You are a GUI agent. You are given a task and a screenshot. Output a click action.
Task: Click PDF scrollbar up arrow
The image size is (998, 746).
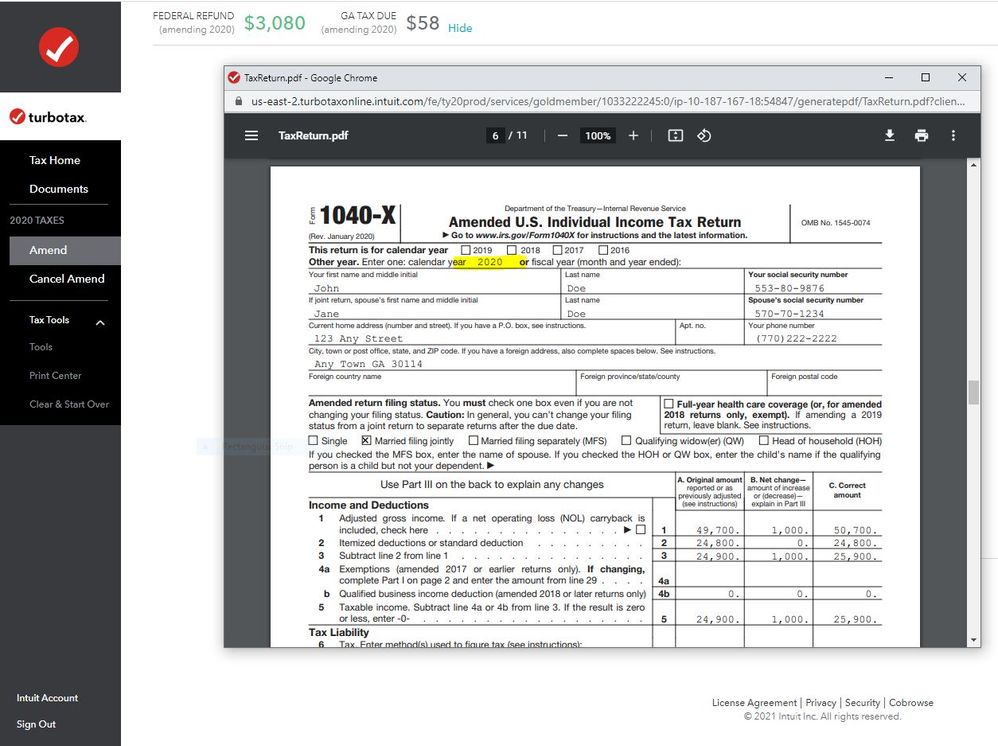tap(974, 165)
